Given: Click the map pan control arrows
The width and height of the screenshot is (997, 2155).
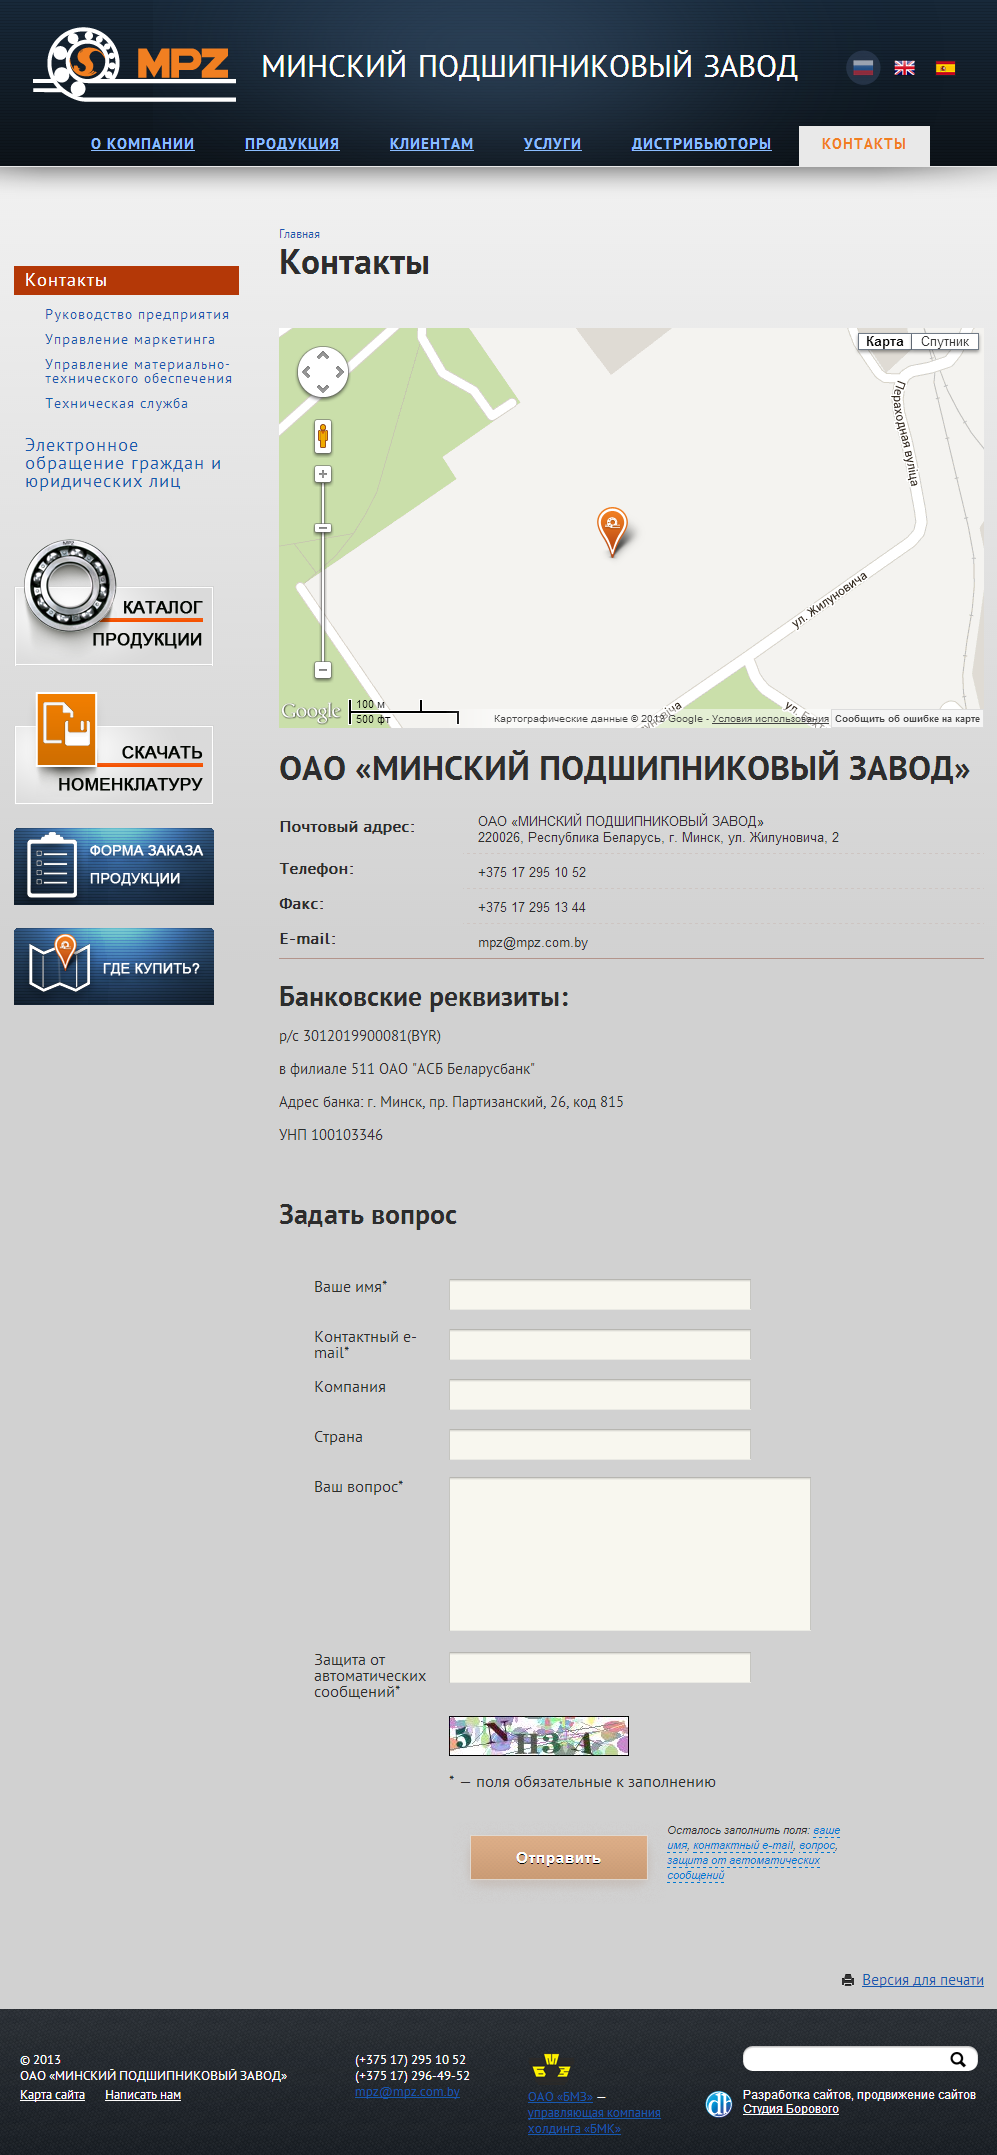Looking at the screenshot, I should pos(323,372).
